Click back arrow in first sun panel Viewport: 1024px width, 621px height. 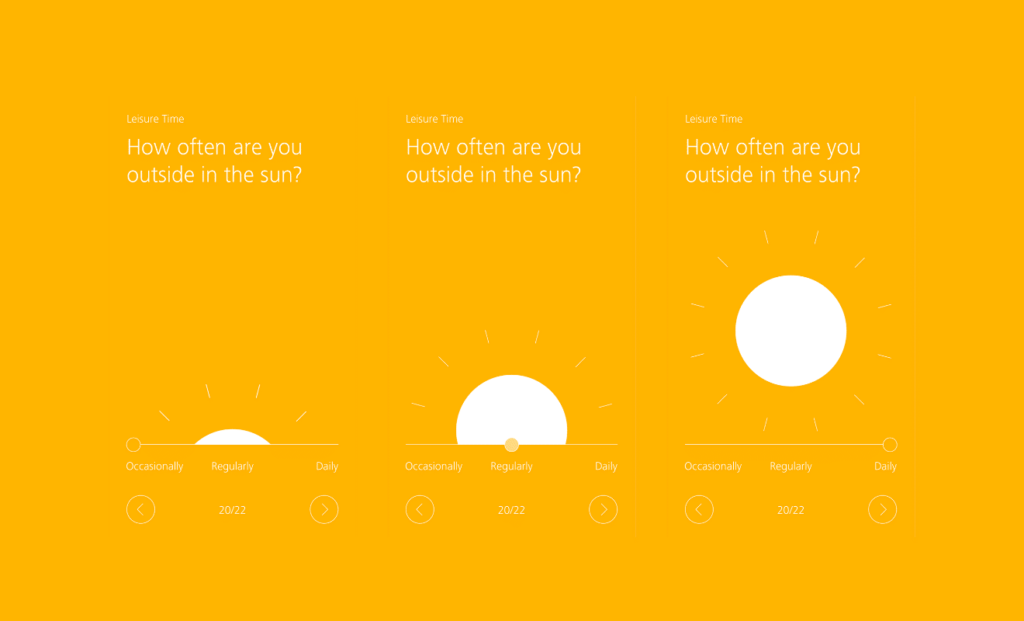[140, 509]
